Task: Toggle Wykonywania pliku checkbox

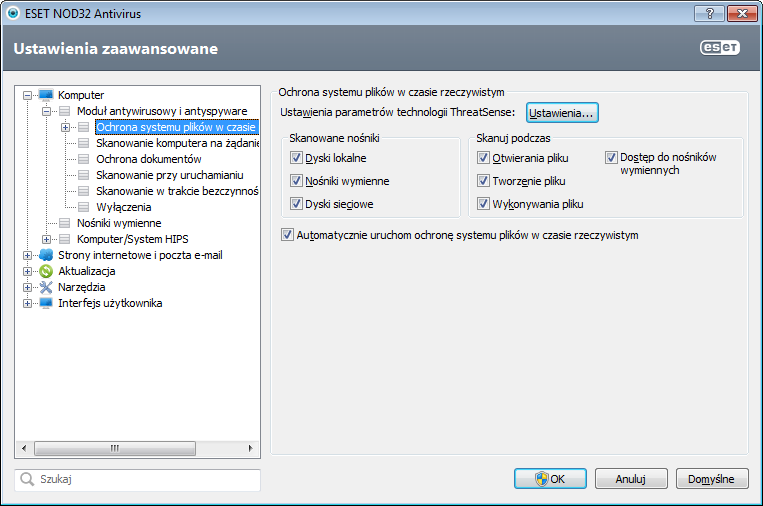Action: pos(483,203)
